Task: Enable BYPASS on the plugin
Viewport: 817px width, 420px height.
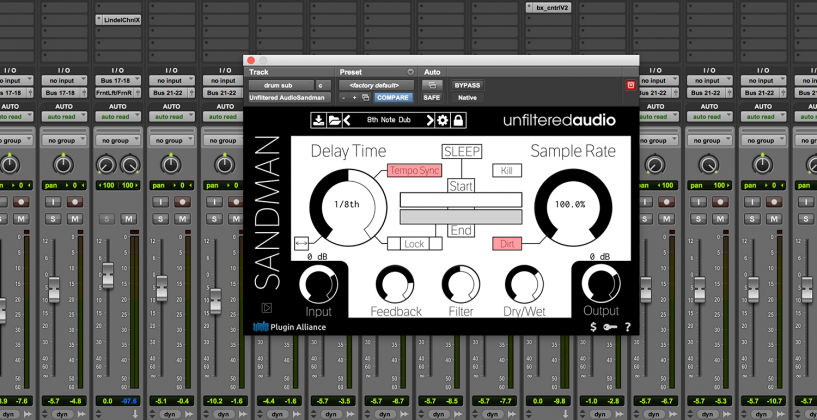Action: pos(467,85)
